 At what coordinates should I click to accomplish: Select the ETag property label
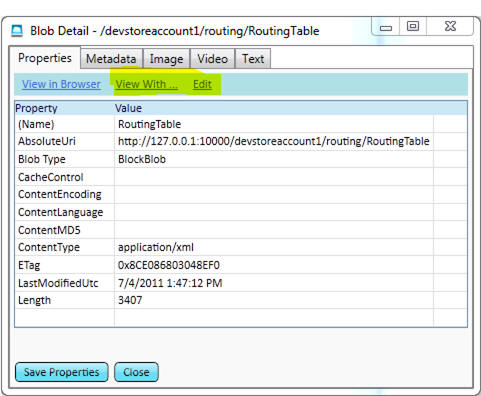pyautogui.click(x=29, y=265)
